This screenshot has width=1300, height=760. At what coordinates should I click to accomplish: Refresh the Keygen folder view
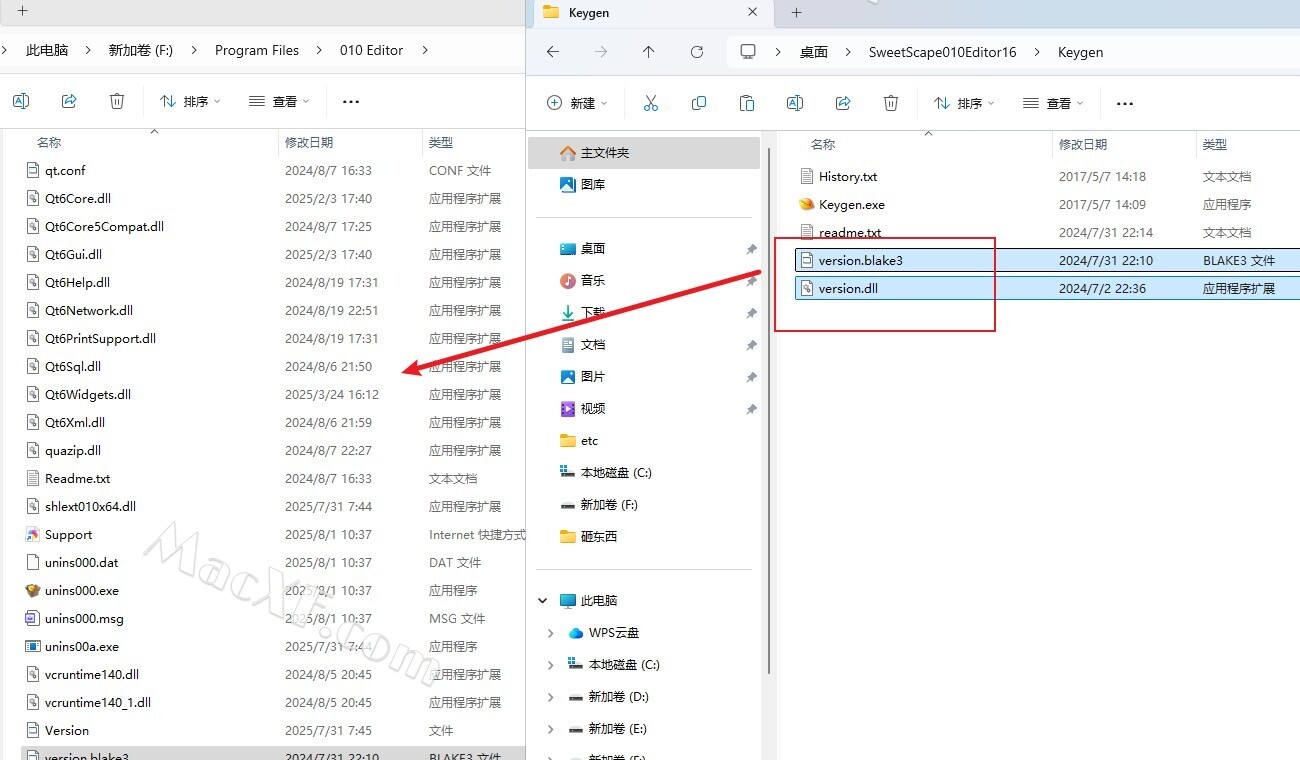tap(697, 52)
